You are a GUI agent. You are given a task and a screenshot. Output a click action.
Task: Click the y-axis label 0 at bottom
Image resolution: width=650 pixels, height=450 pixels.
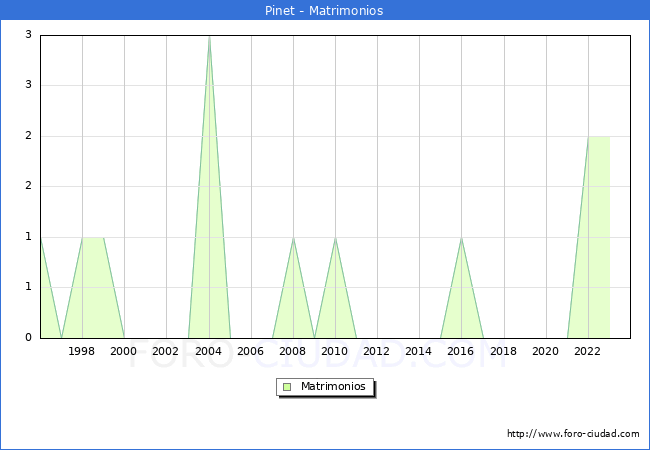coord(28,338)
